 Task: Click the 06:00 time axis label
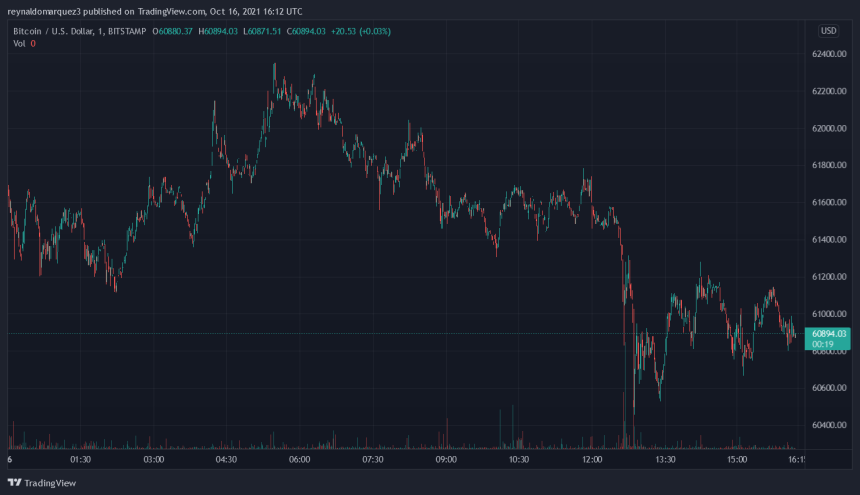(299, 459)
